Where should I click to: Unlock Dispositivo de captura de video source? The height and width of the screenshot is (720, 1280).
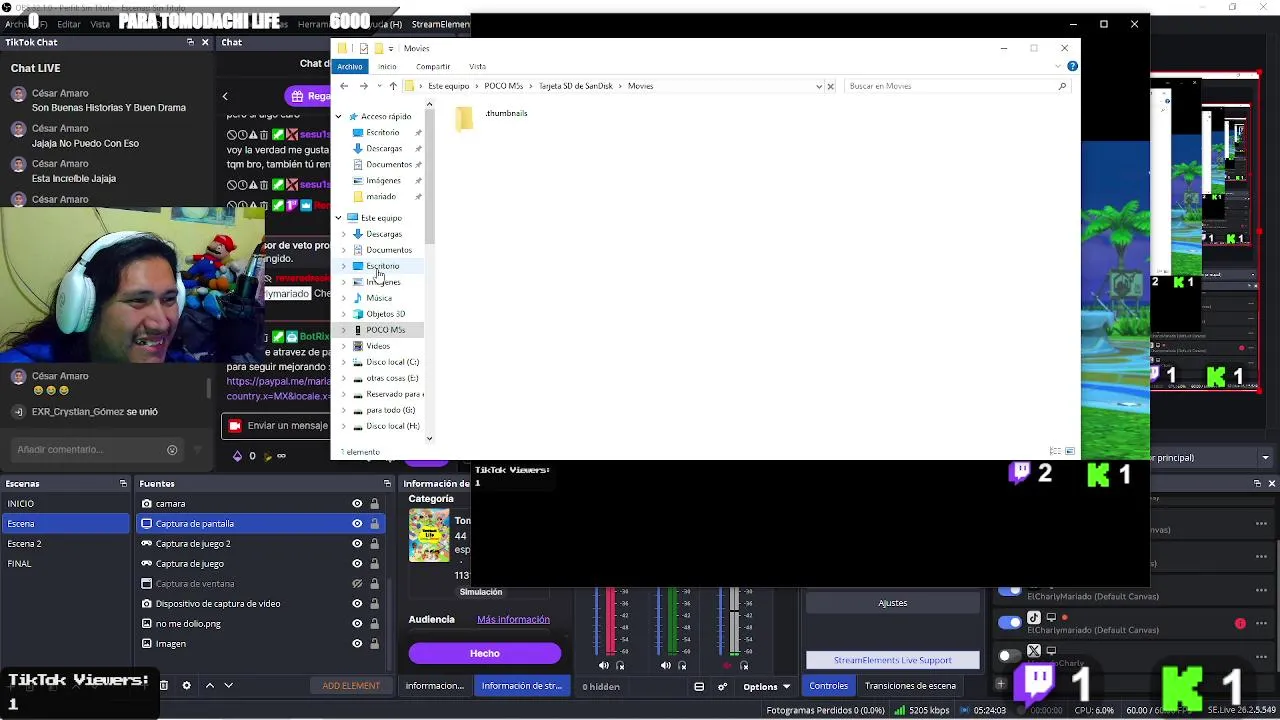click(375, 604)
